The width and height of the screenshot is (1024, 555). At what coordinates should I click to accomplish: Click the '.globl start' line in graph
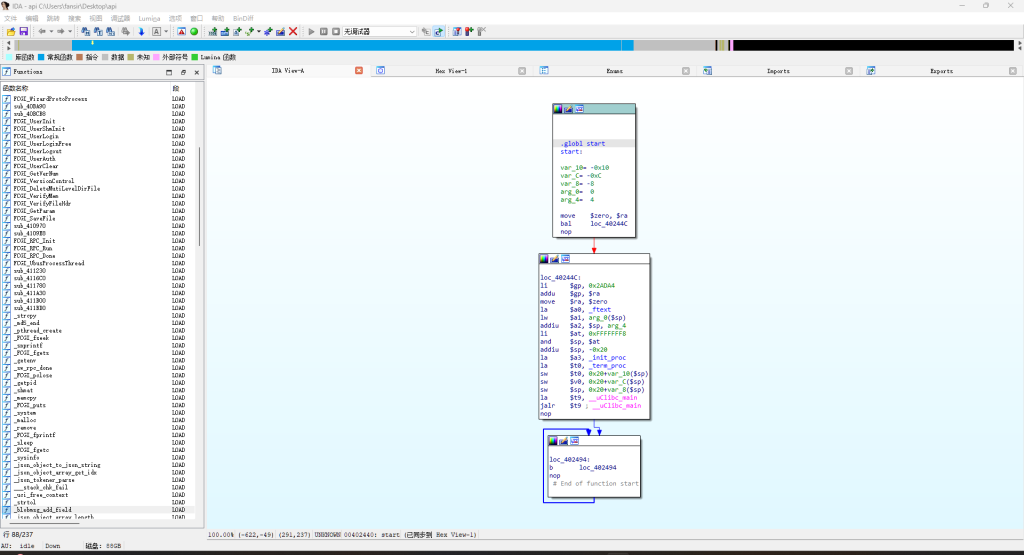[583, 144]
